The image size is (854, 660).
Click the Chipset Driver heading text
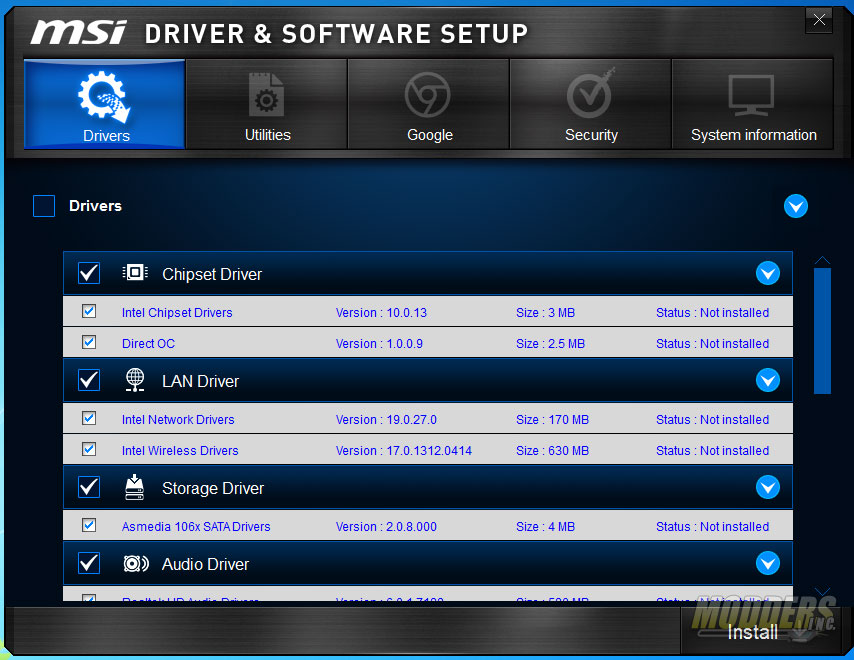point(212,274)
